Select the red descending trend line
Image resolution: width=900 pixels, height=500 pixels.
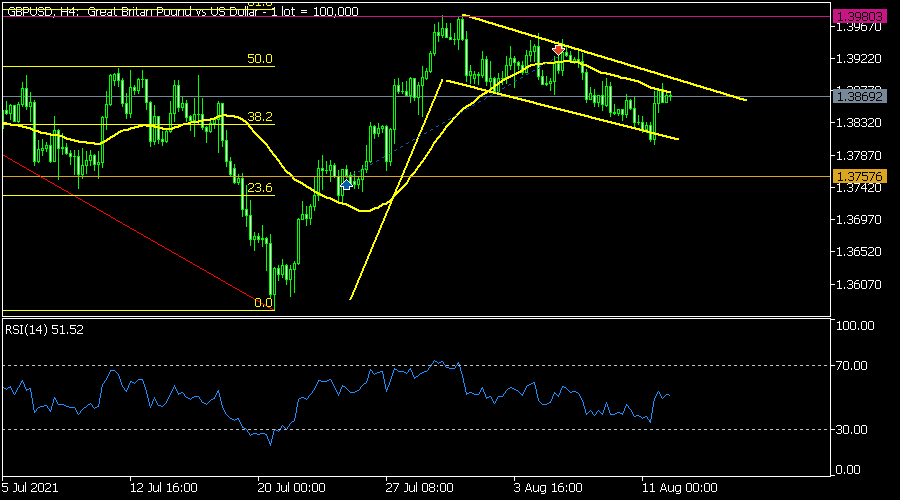click(x=138, y=232)
